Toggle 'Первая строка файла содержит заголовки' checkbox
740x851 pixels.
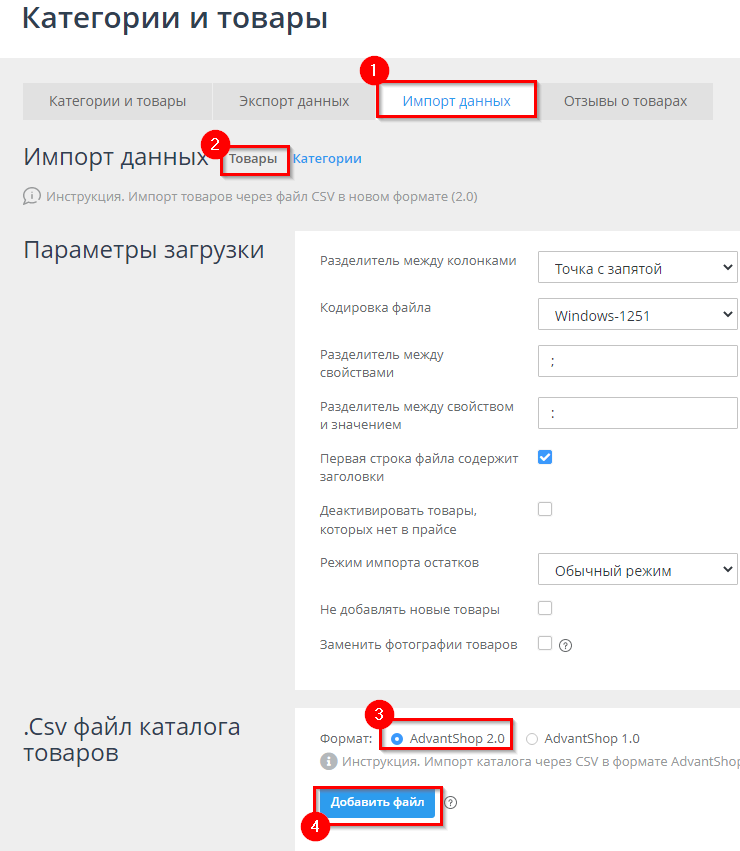click(545, 458)
